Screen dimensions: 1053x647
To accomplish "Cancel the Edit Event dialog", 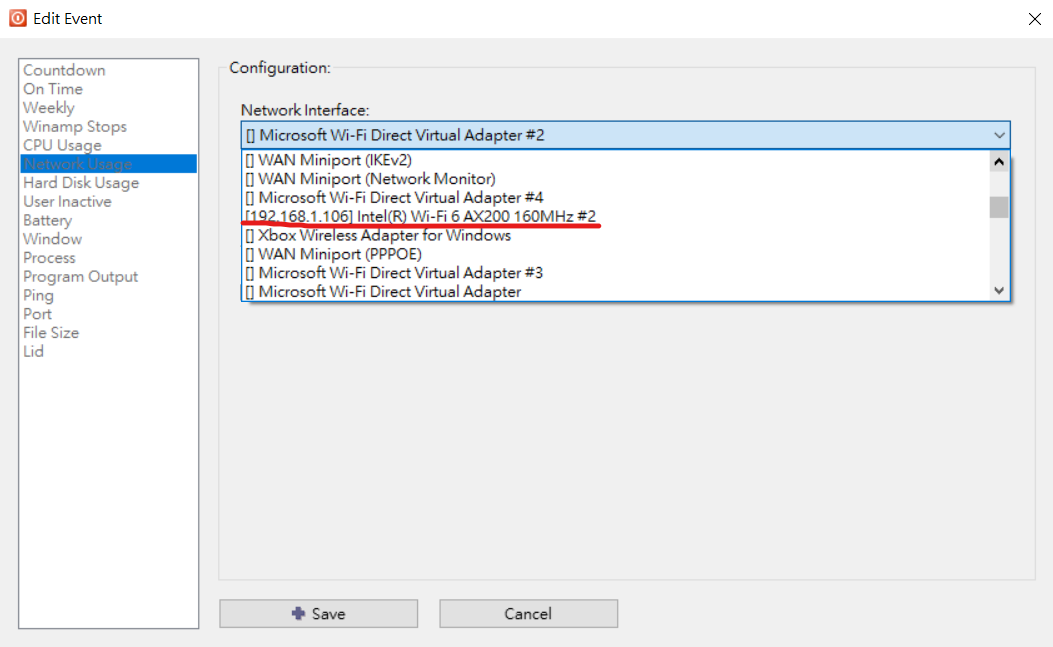I will click(x=529, y=613).
